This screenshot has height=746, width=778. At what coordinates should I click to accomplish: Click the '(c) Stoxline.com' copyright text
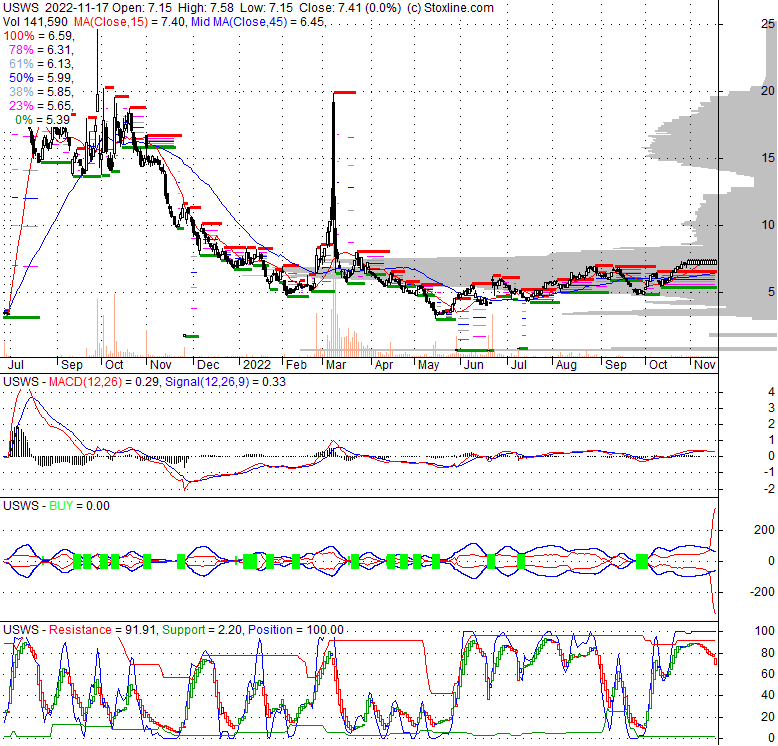tap(450, 8)
